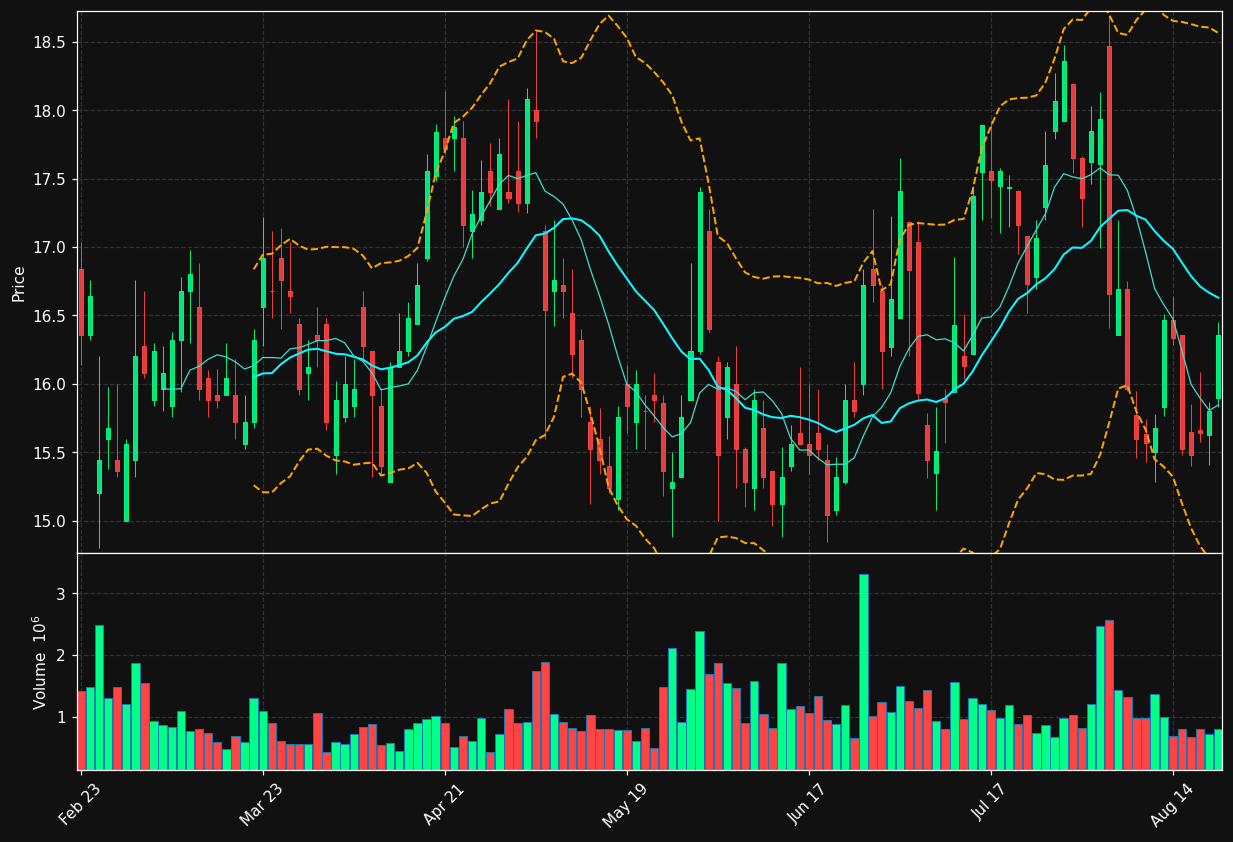The width and height of the screenshot is (1233, 842).
Task: Click the Mar 23 date label
Action: pos(262,804)
